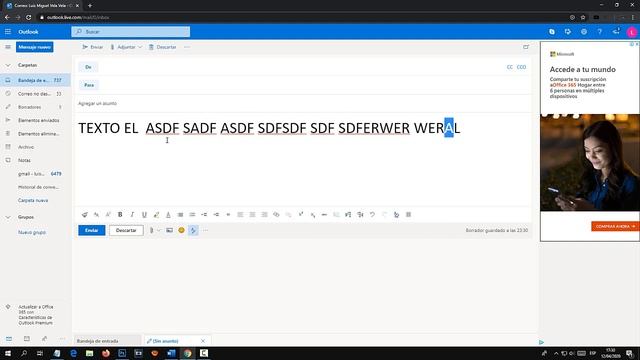Open the Notas folder
The height and width of the screenshot is (360, 640).
(35, 160)
